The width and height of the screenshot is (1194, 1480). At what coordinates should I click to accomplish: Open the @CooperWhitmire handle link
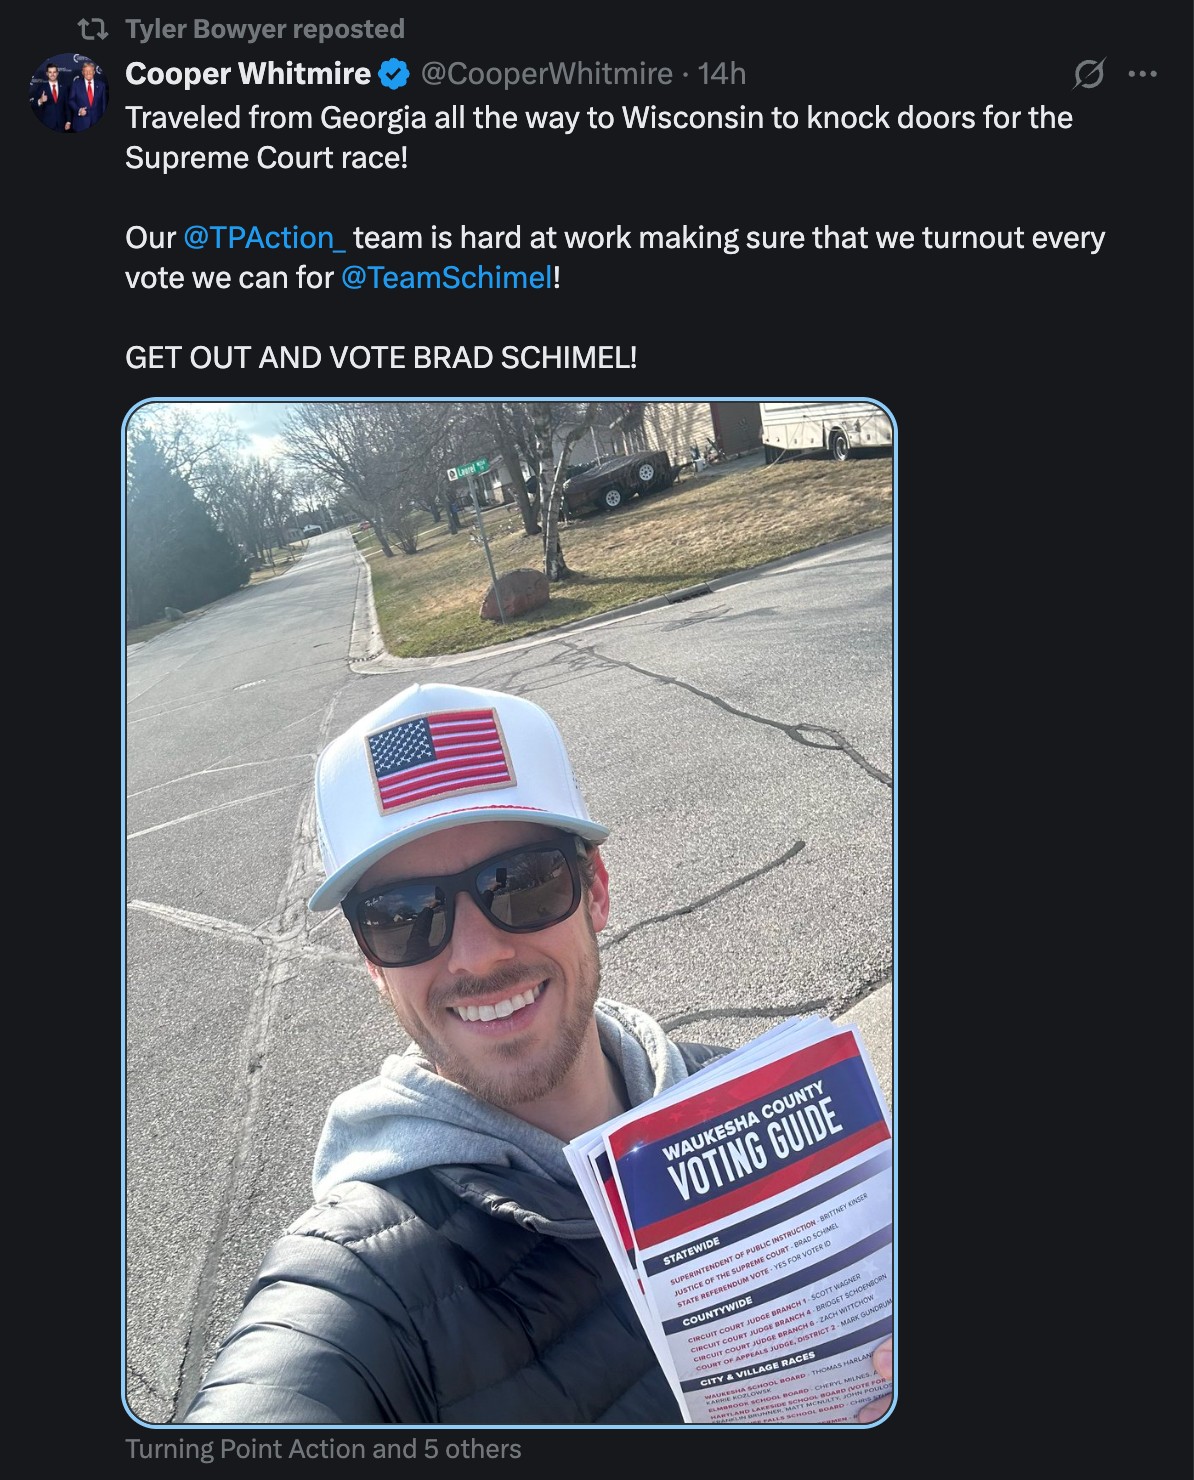(546, 74)
